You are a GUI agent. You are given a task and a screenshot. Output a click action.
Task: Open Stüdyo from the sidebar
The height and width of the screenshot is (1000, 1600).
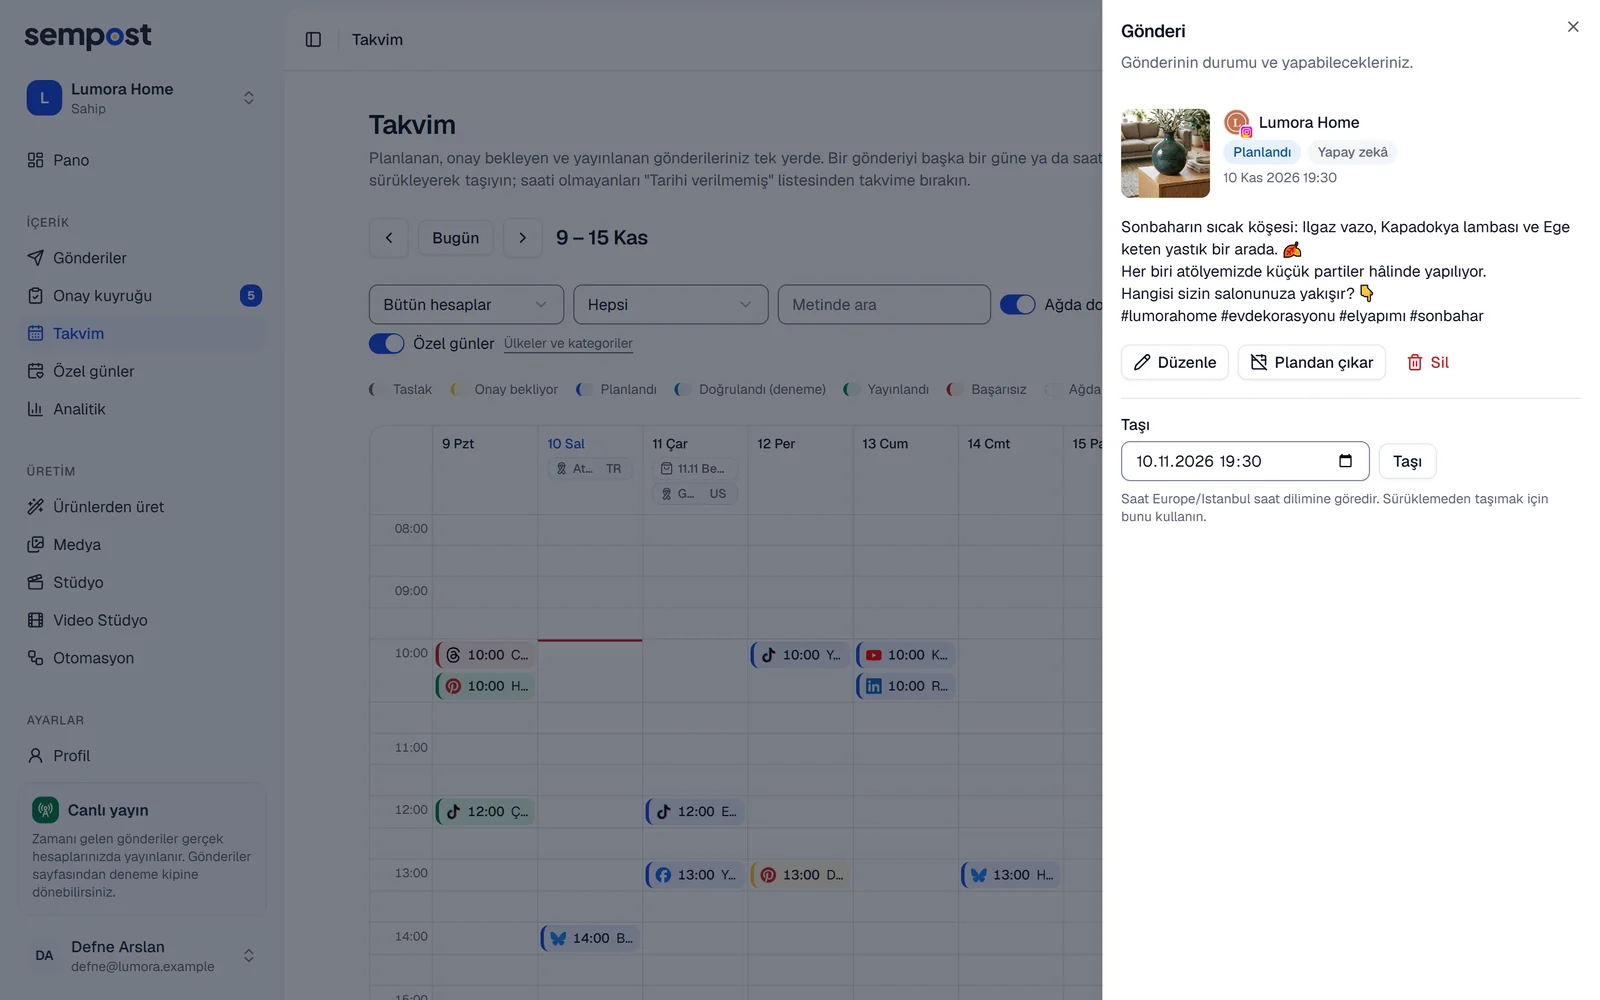click(x=143, y=582)
